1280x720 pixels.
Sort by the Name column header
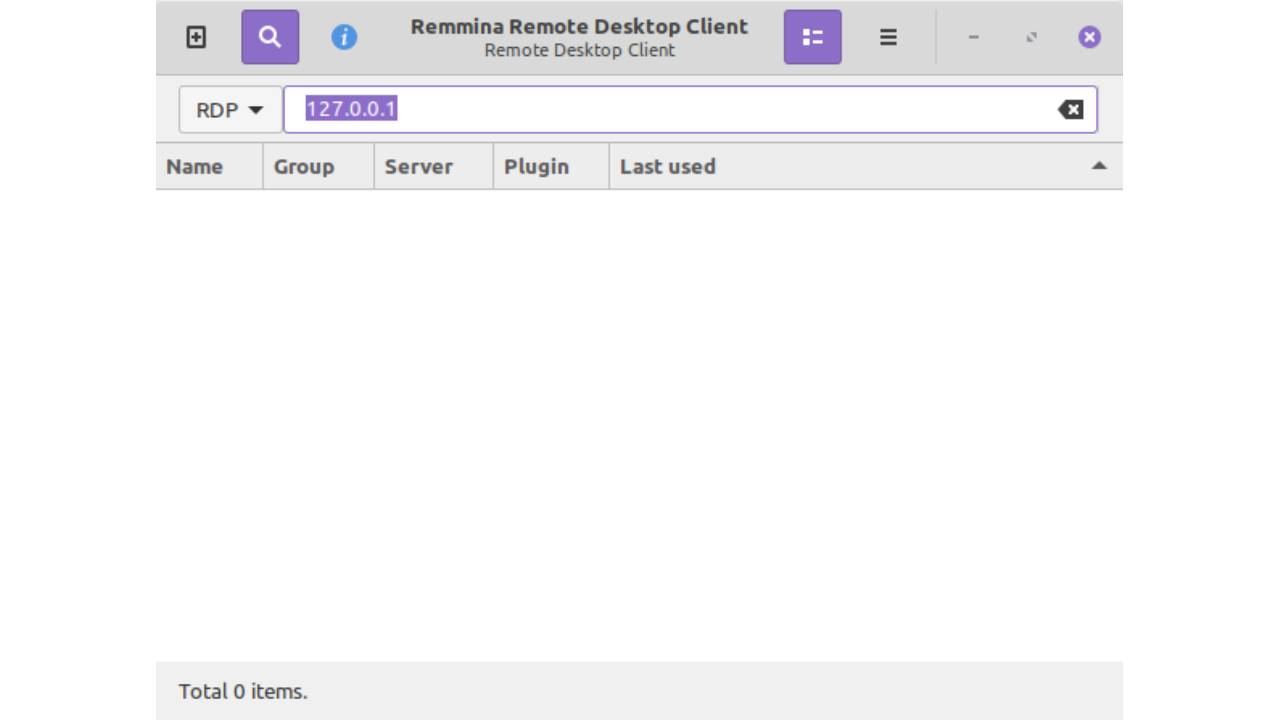(210, 166)
